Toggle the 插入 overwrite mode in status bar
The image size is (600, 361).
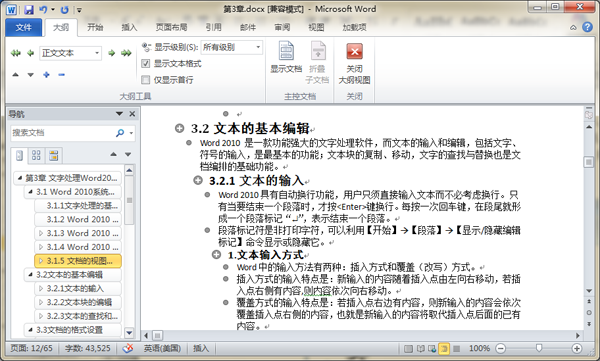201,348
